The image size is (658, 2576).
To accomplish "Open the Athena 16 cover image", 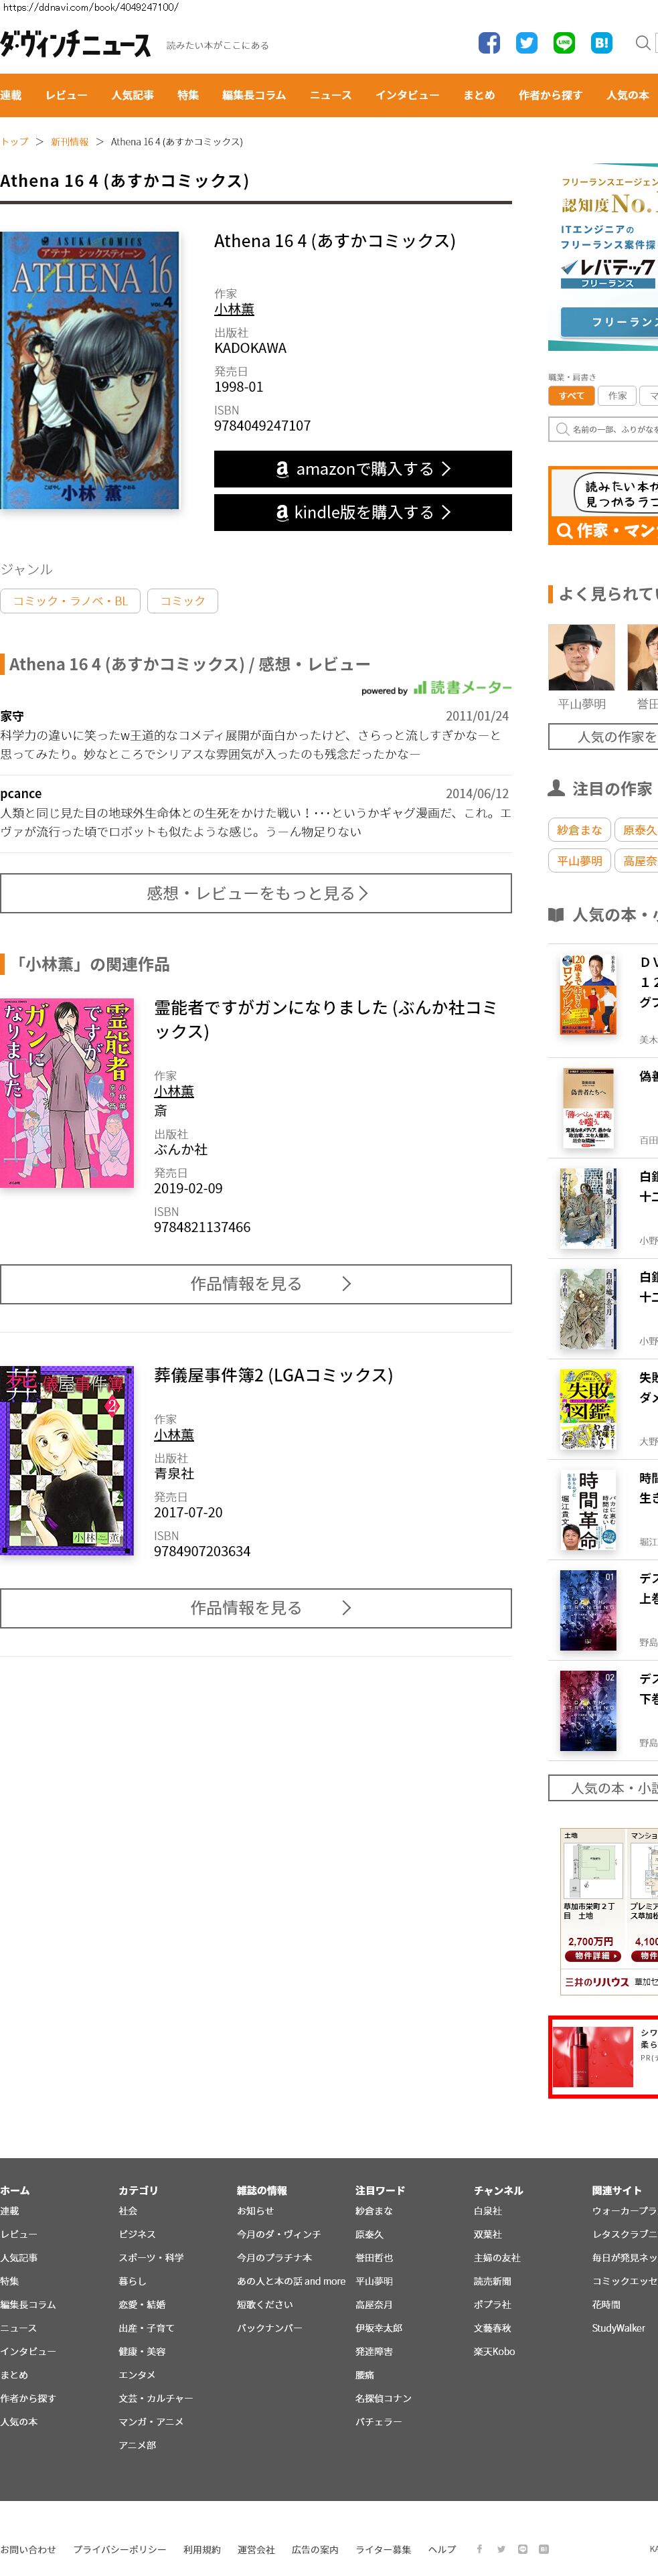I will pos(90,370).
